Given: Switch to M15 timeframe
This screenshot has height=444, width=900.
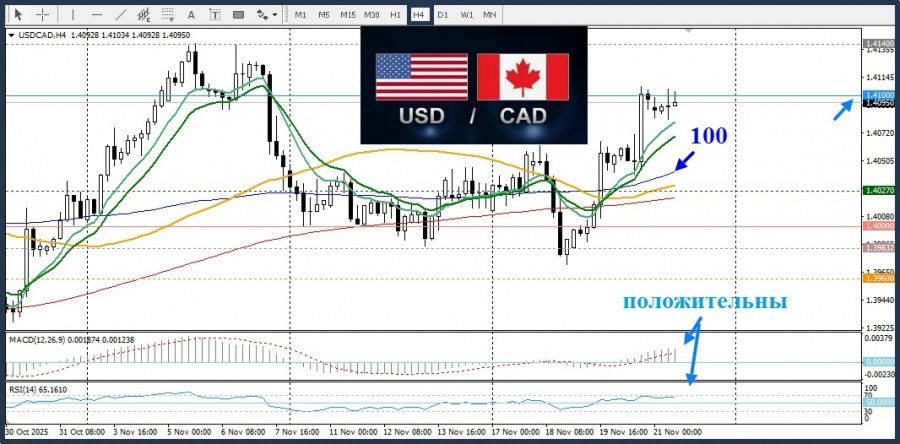Looking at the screenshot, I should point(347,15).
